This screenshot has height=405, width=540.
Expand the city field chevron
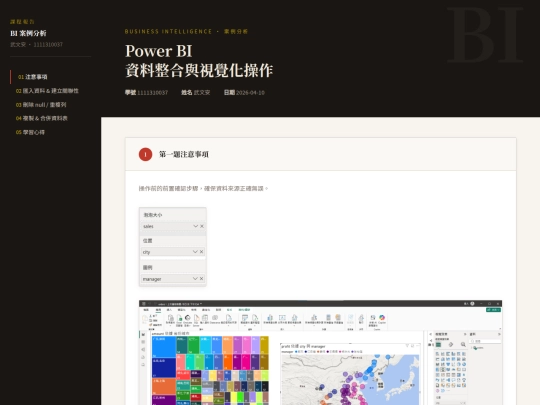click(195, 252)
